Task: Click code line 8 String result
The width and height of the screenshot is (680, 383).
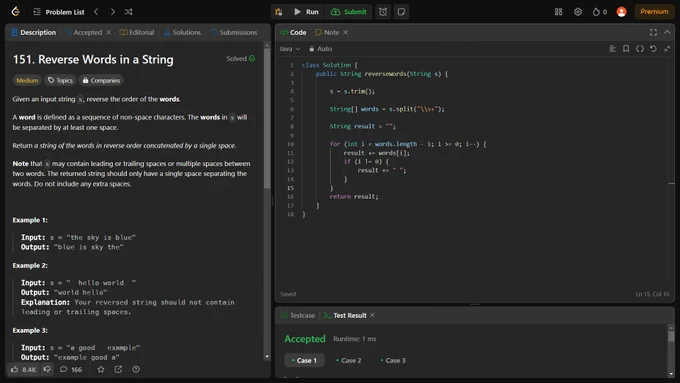Action: pyautogui.click(x=363, y=126)
